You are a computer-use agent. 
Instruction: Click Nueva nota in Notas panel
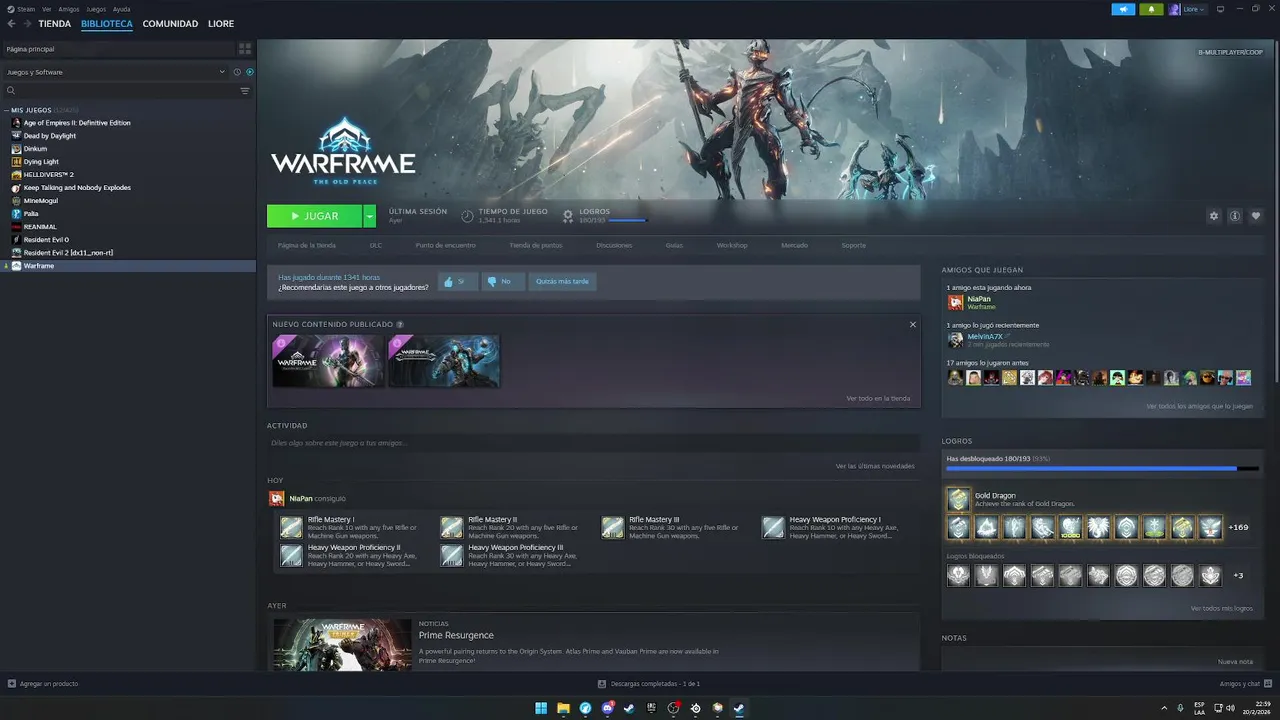click(x=1235, y=661)
